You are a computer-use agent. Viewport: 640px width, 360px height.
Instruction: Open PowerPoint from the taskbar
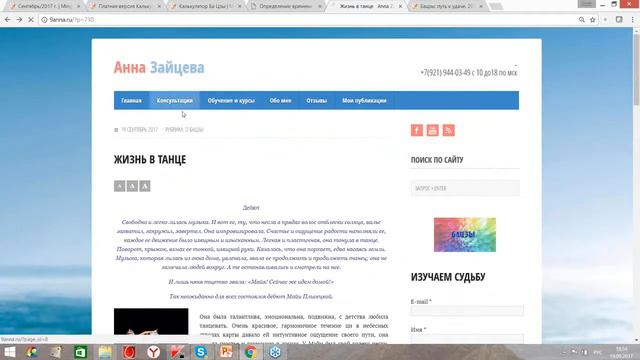coord(226,352)
